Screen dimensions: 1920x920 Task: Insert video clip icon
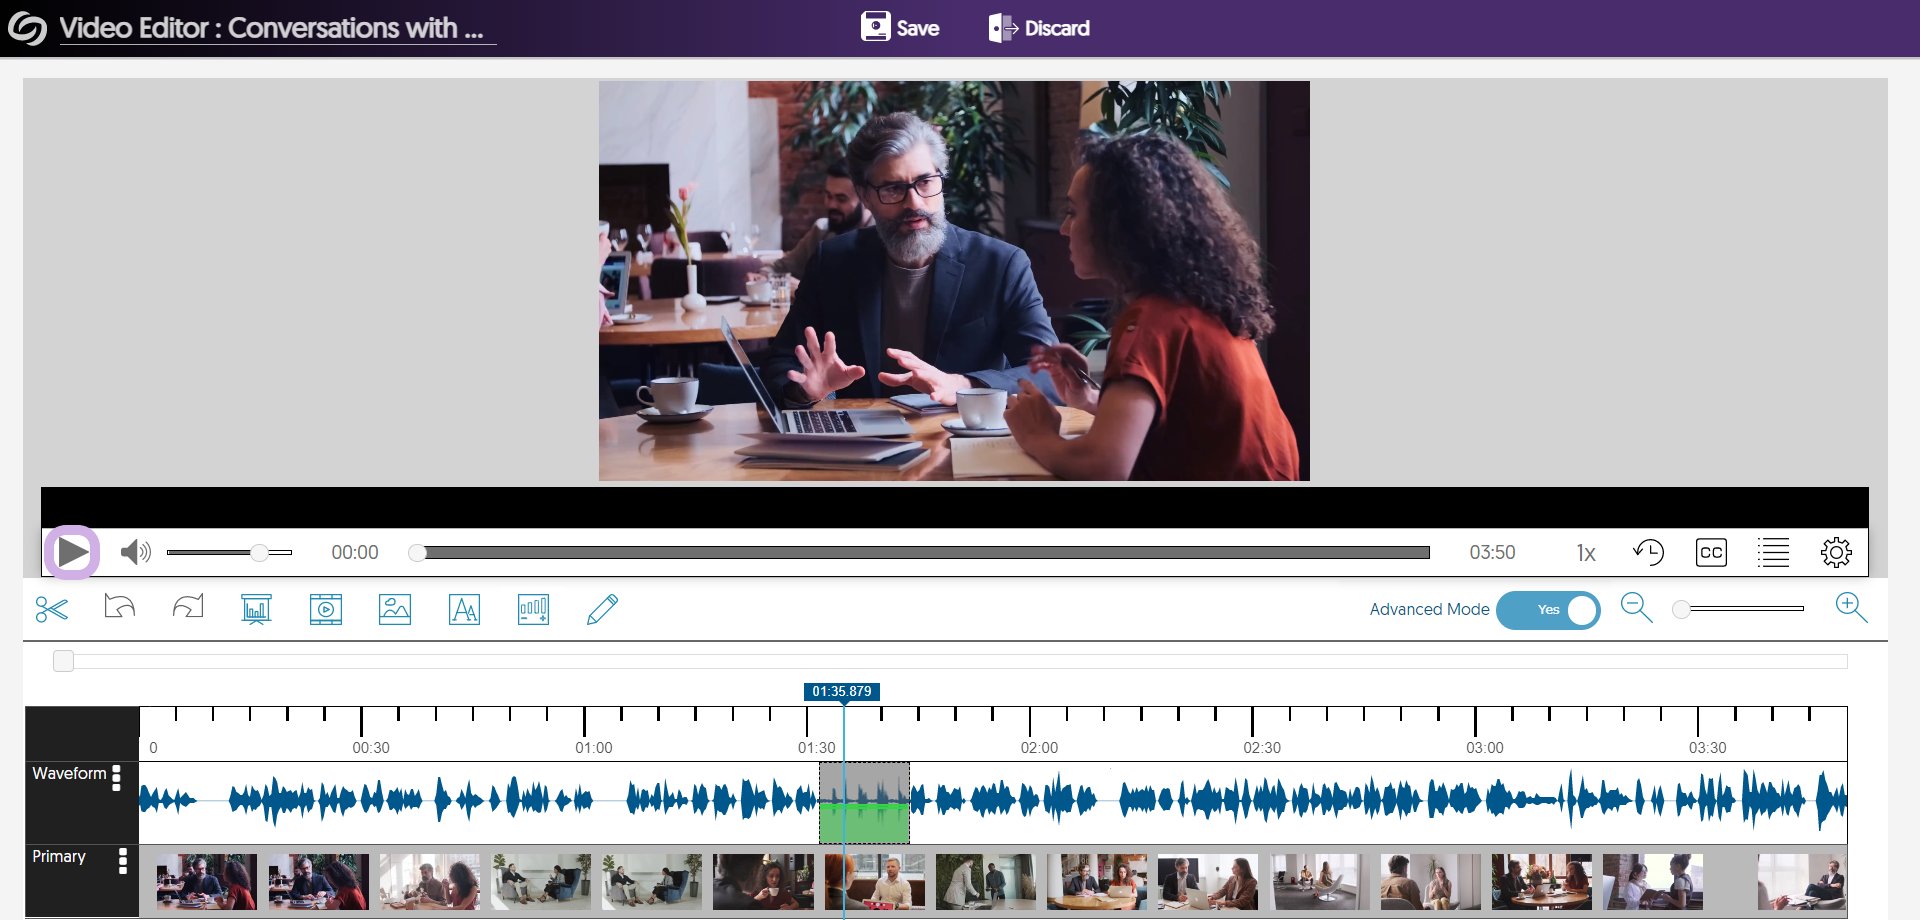point(326,609)
